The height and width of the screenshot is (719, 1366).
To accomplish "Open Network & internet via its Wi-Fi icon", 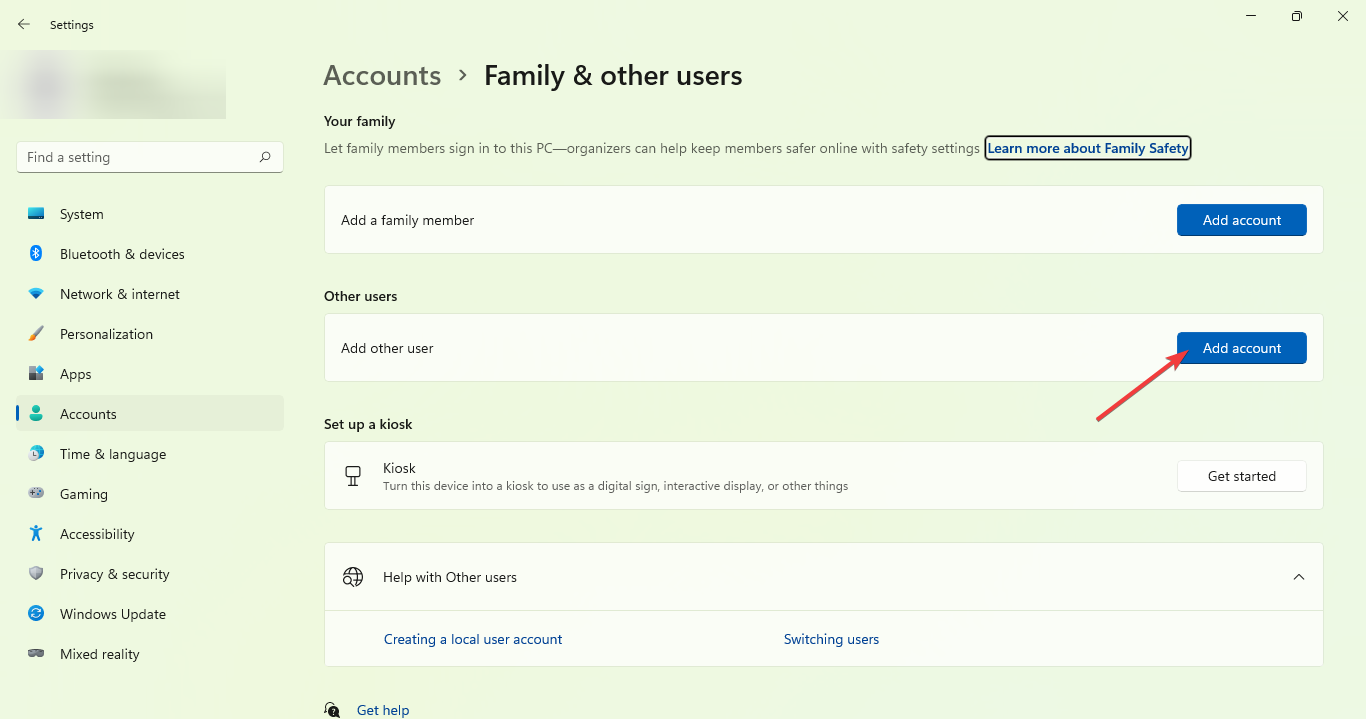I will click(x=36, y=294).
